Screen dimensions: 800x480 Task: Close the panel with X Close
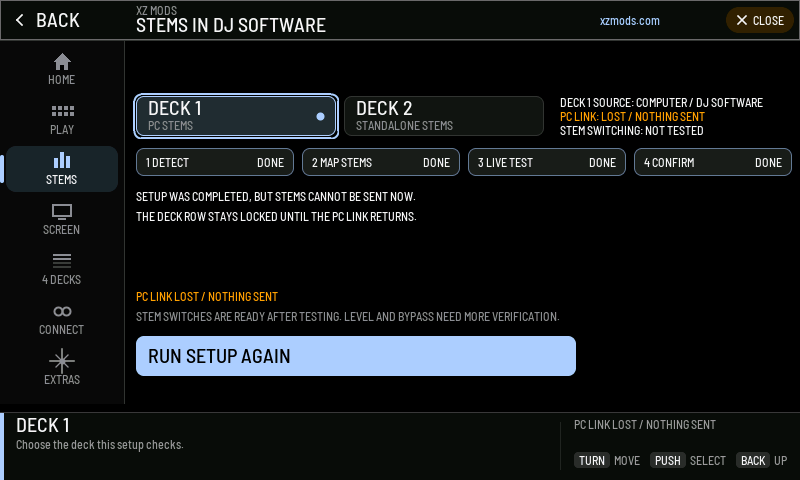click(x=760, y=20)
